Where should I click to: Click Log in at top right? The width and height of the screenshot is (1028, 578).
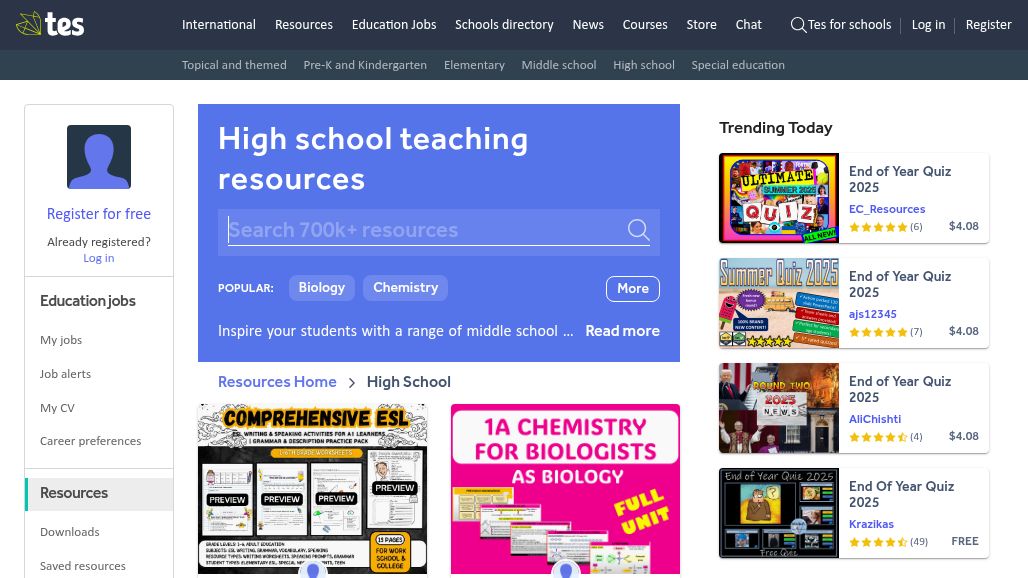pyautogui.click(x=928, y=25)
